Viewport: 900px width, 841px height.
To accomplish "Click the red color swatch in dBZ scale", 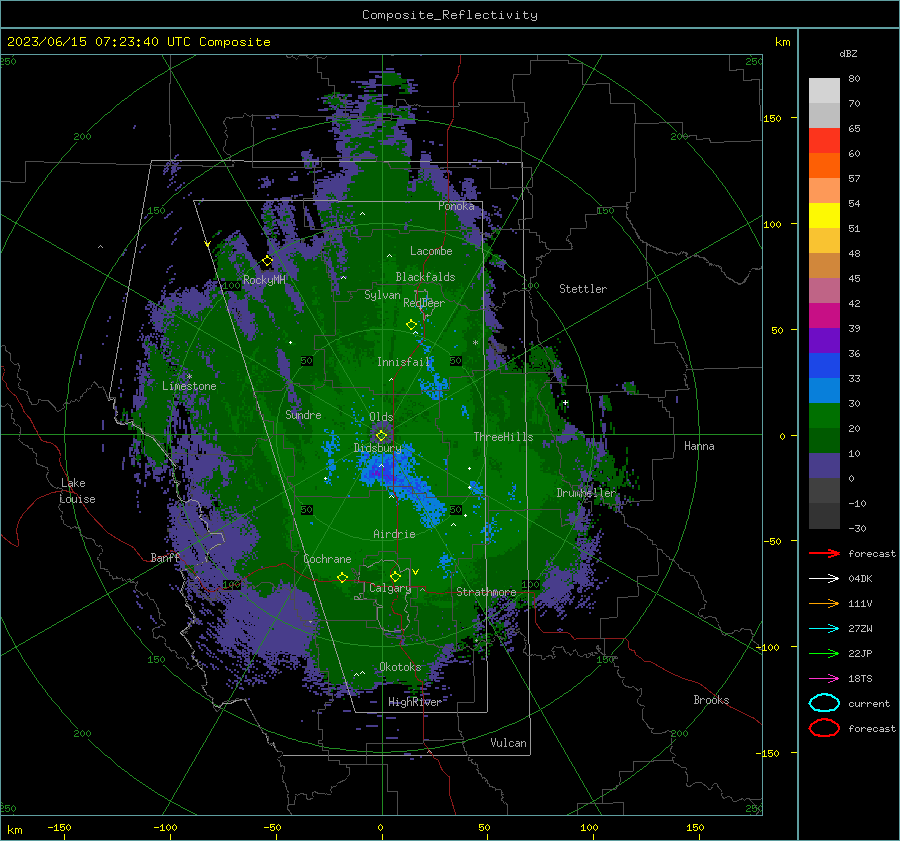I will [824, 141].
